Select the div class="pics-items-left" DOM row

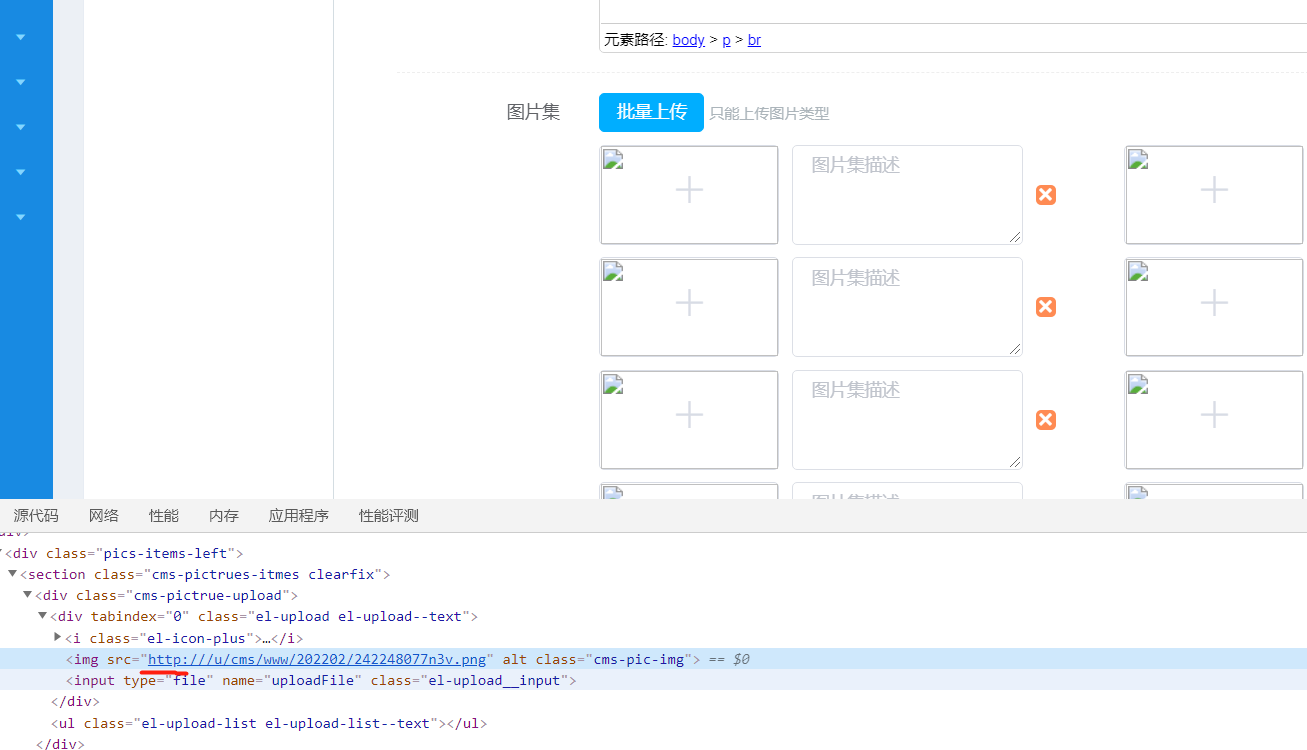[653, 552]
